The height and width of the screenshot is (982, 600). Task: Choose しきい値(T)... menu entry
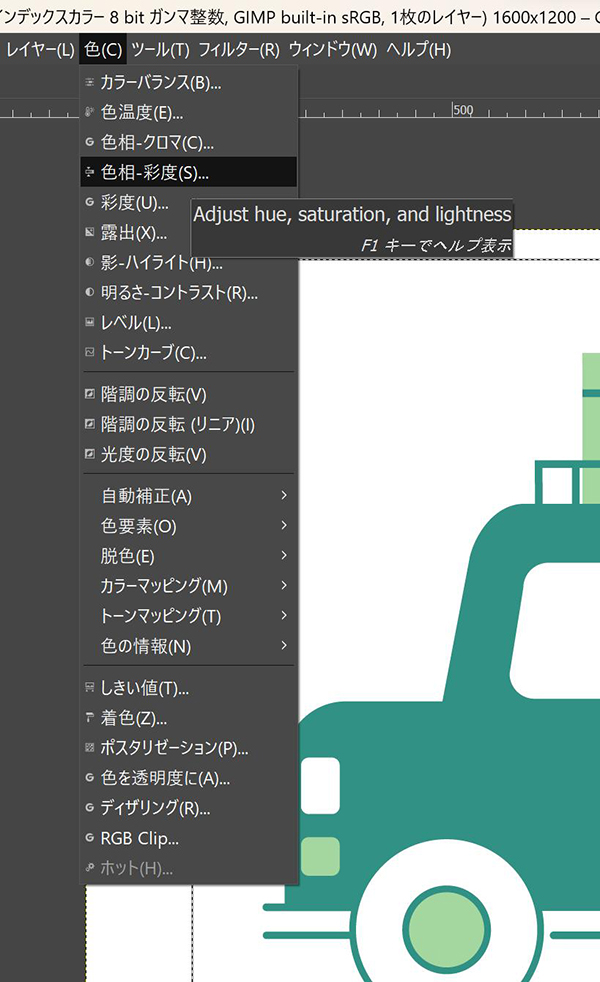(189, 688)
